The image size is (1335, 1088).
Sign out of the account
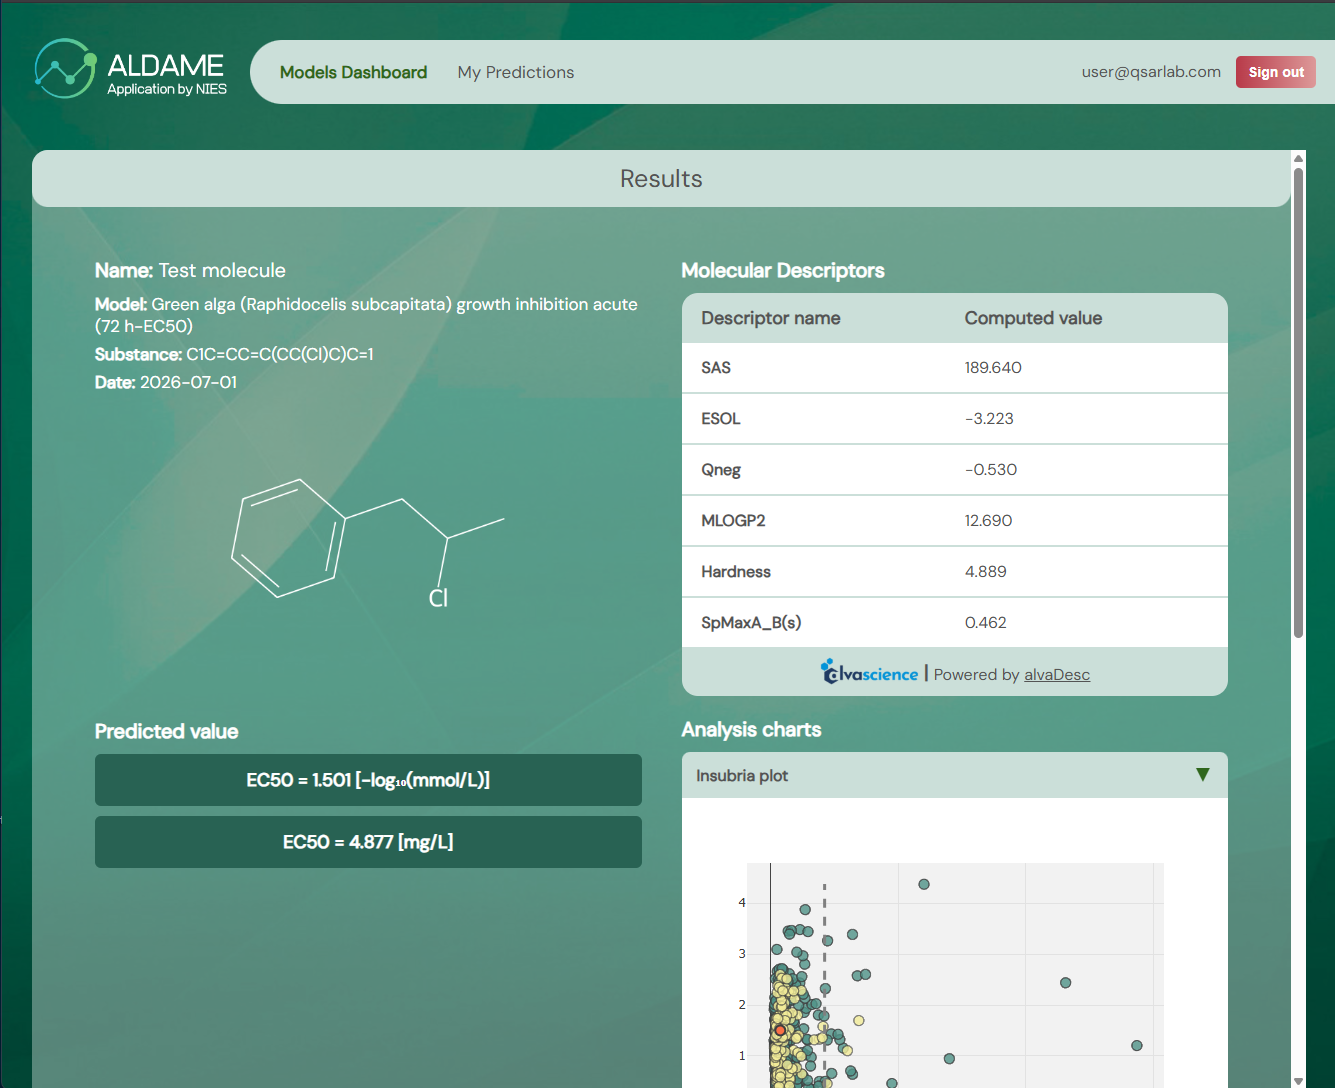(1276, 72)
